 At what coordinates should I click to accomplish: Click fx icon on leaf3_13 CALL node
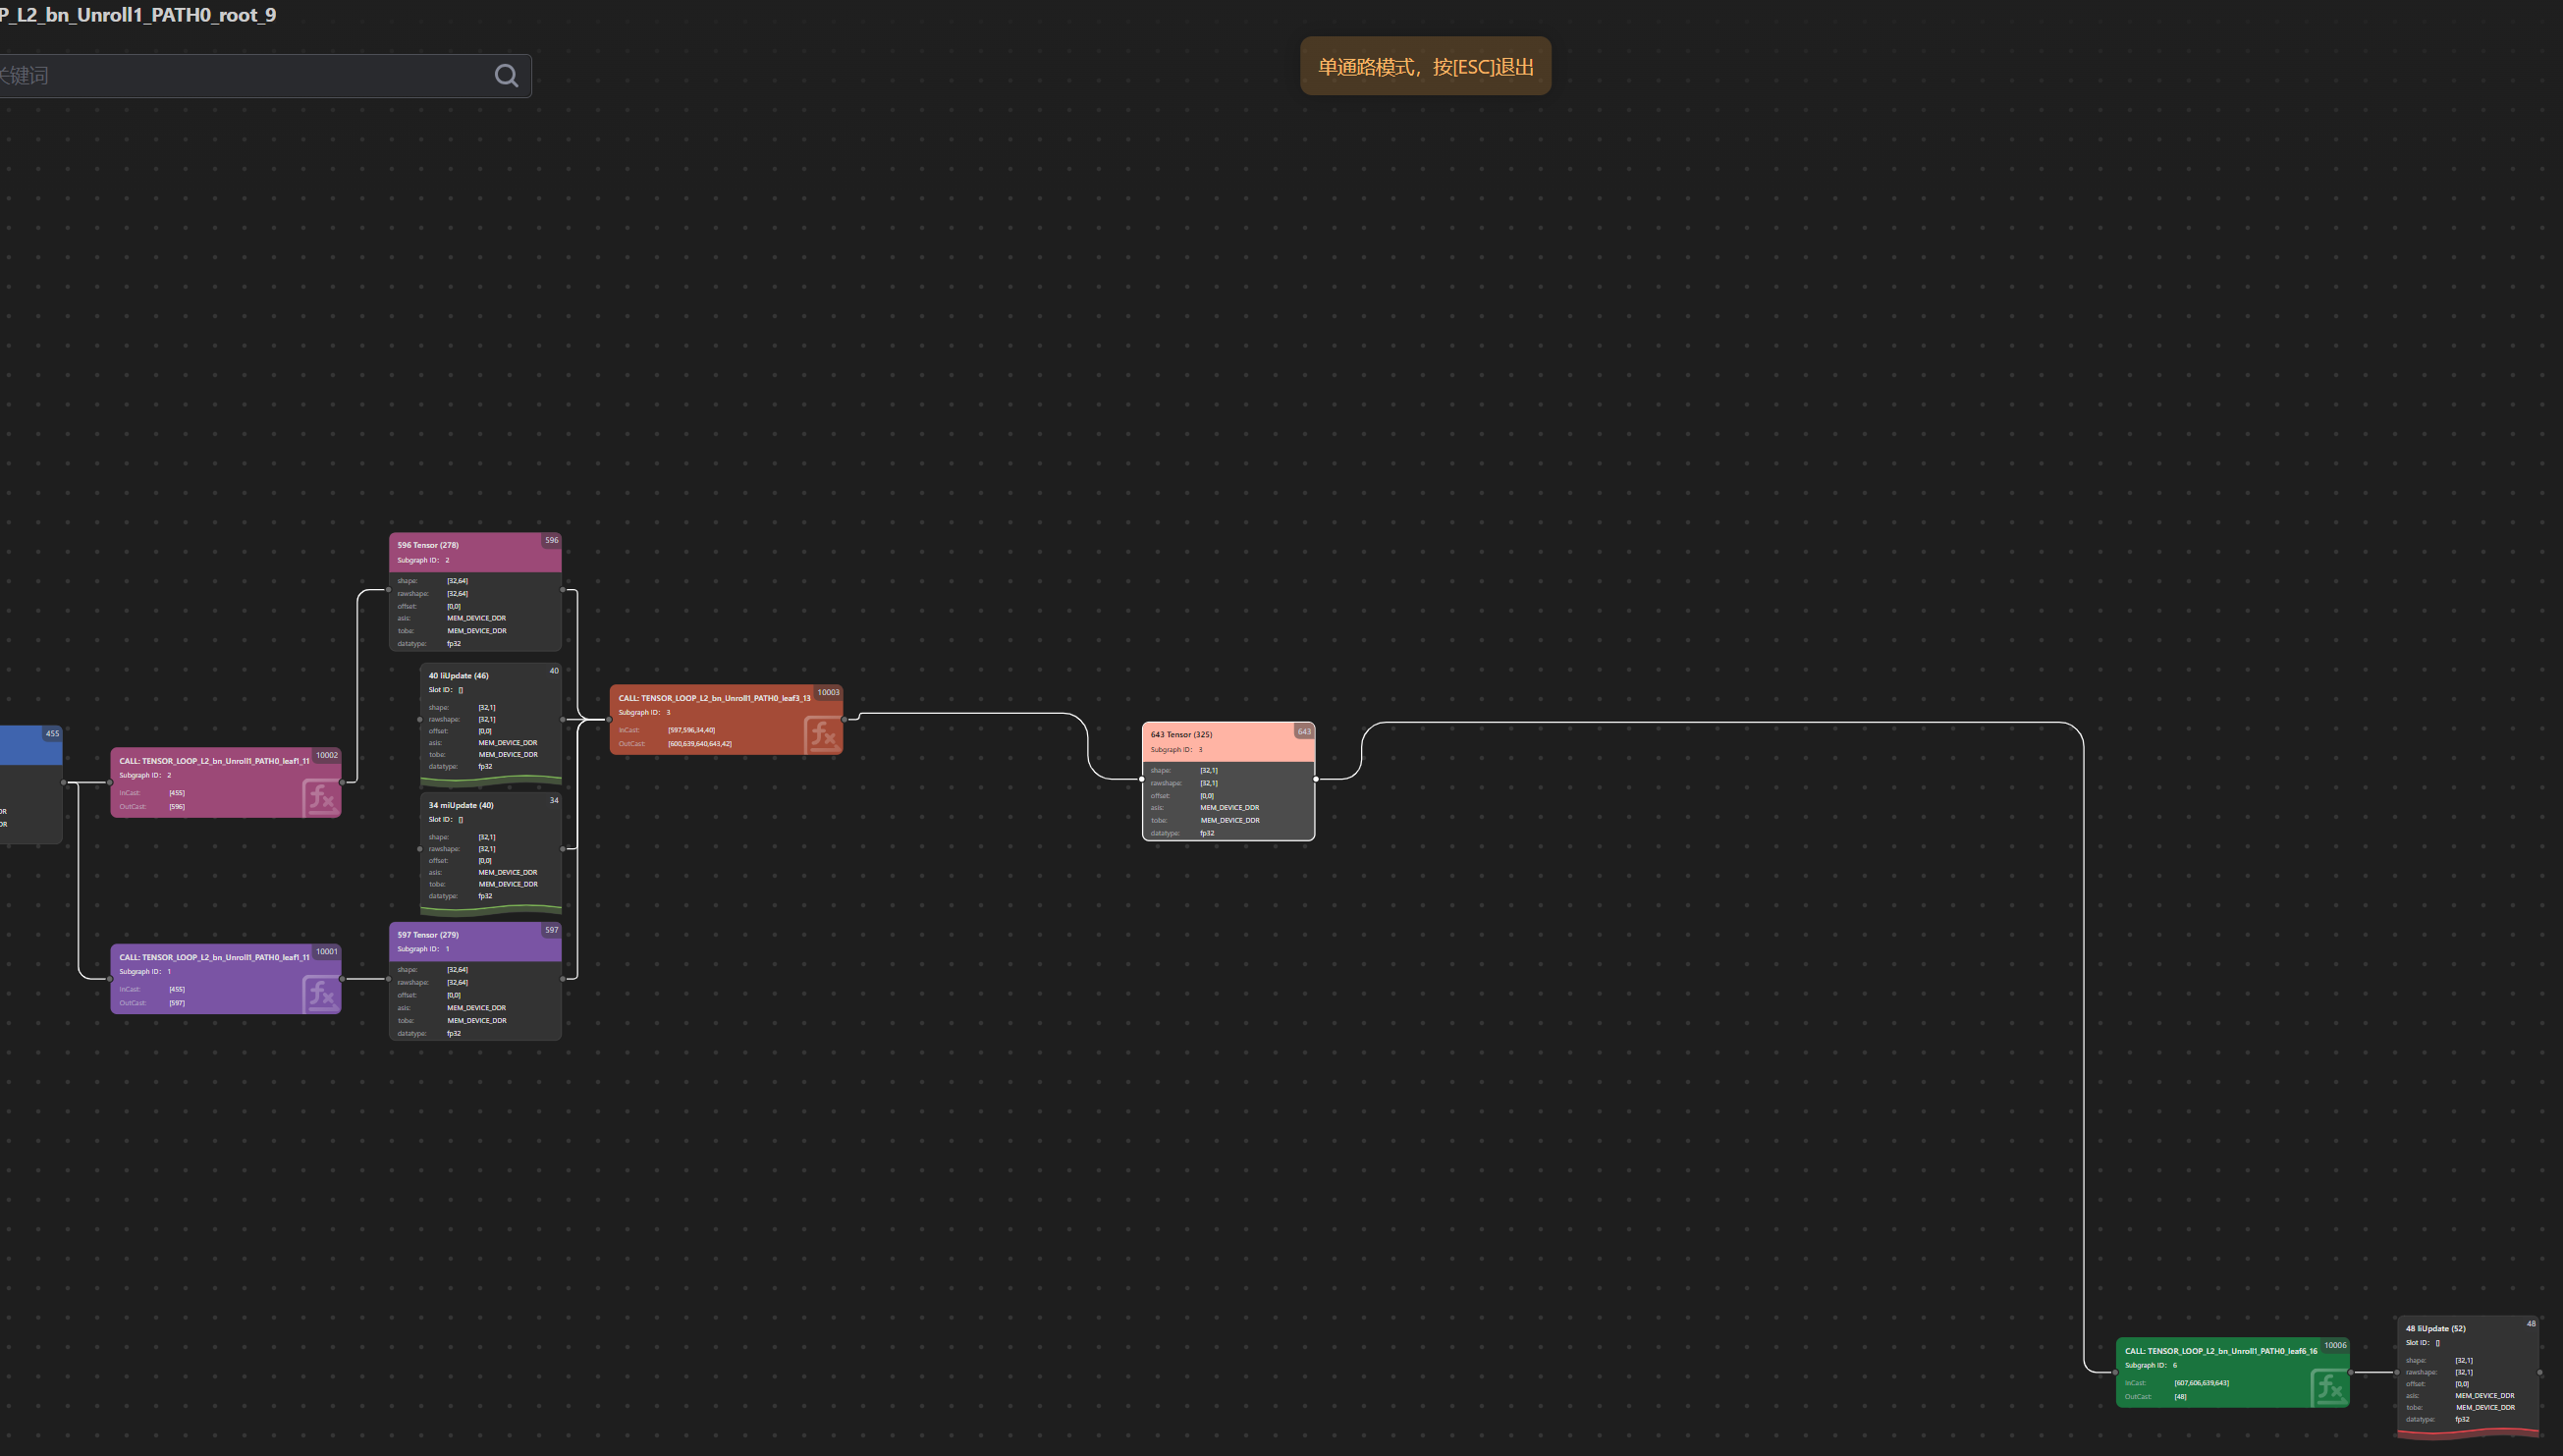pos(822,735)
